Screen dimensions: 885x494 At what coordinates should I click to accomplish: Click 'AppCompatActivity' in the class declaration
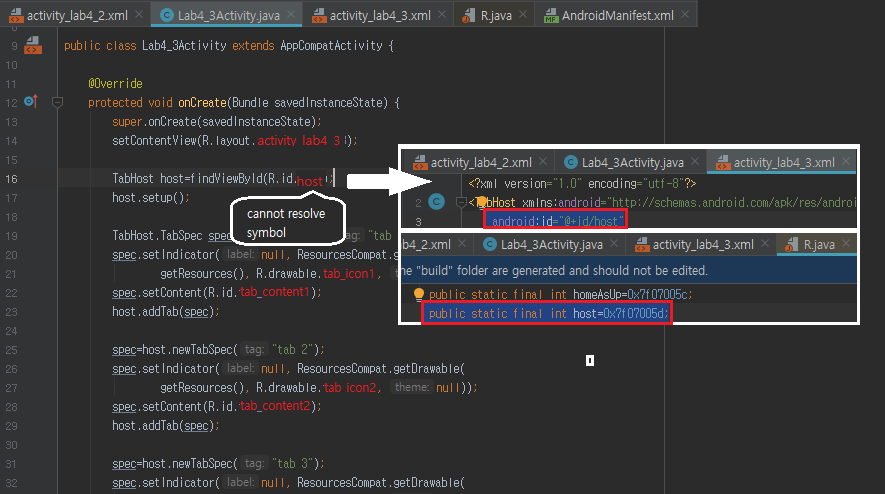click(x=331, y=46)
